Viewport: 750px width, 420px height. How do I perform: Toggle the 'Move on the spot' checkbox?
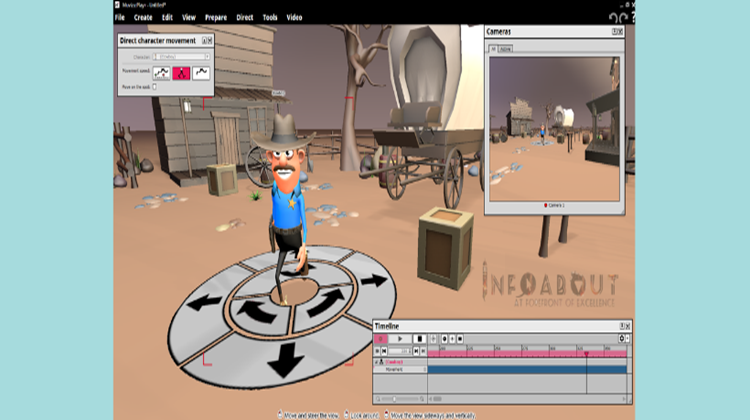pos(154,87)
